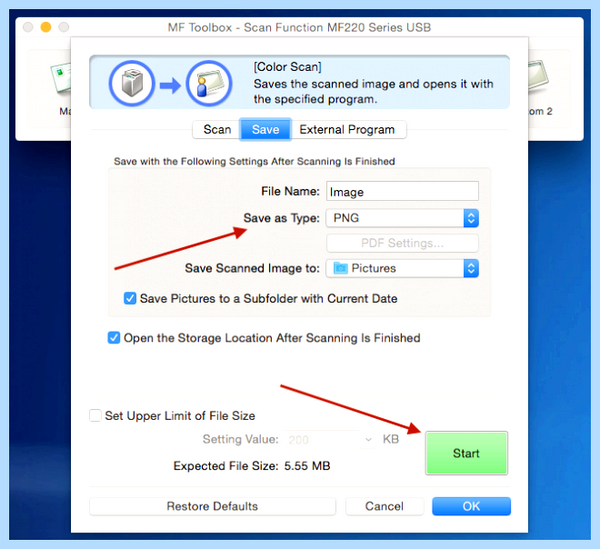The image size is (600, 549).
Task: Select the Save tab
Action: pos(266,130)
